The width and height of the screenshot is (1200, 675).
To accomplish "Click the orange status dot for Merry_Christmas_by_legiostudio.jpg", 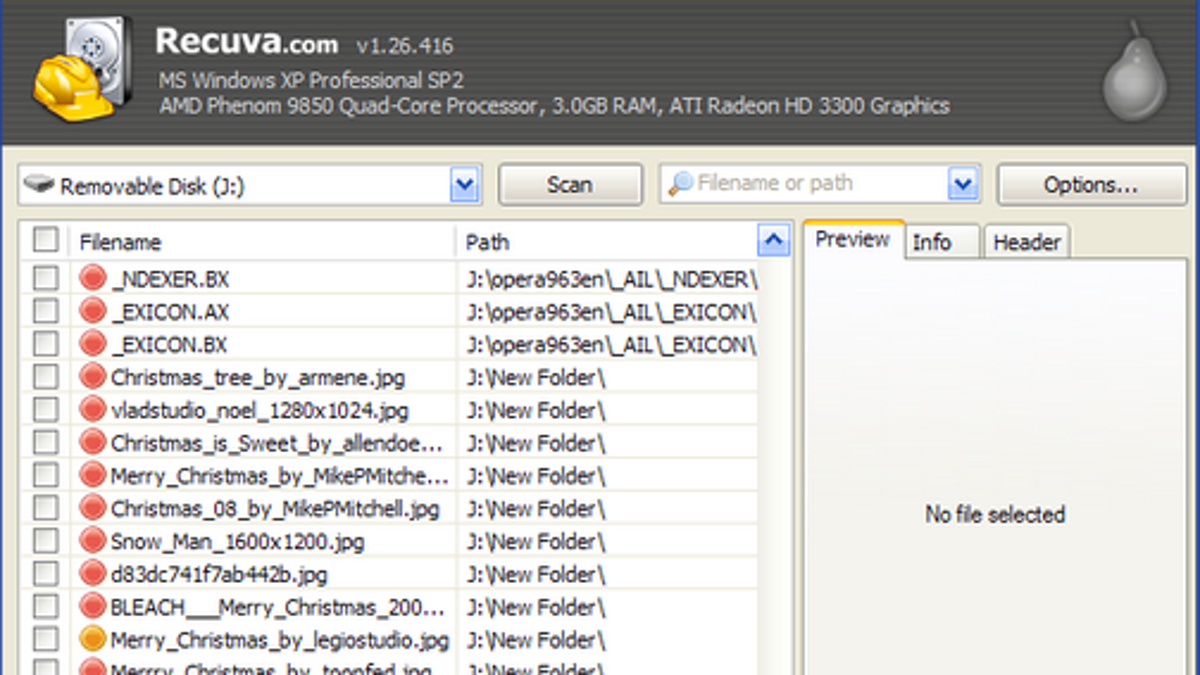I will click(93, 639).
